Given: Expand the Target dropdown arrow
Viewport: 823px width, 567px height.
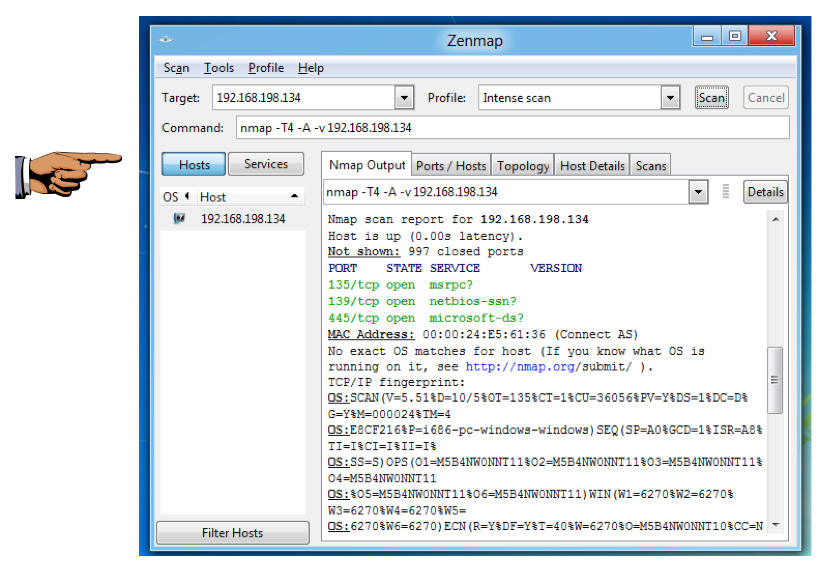Looking at the screenshot, I should (404, 98).
